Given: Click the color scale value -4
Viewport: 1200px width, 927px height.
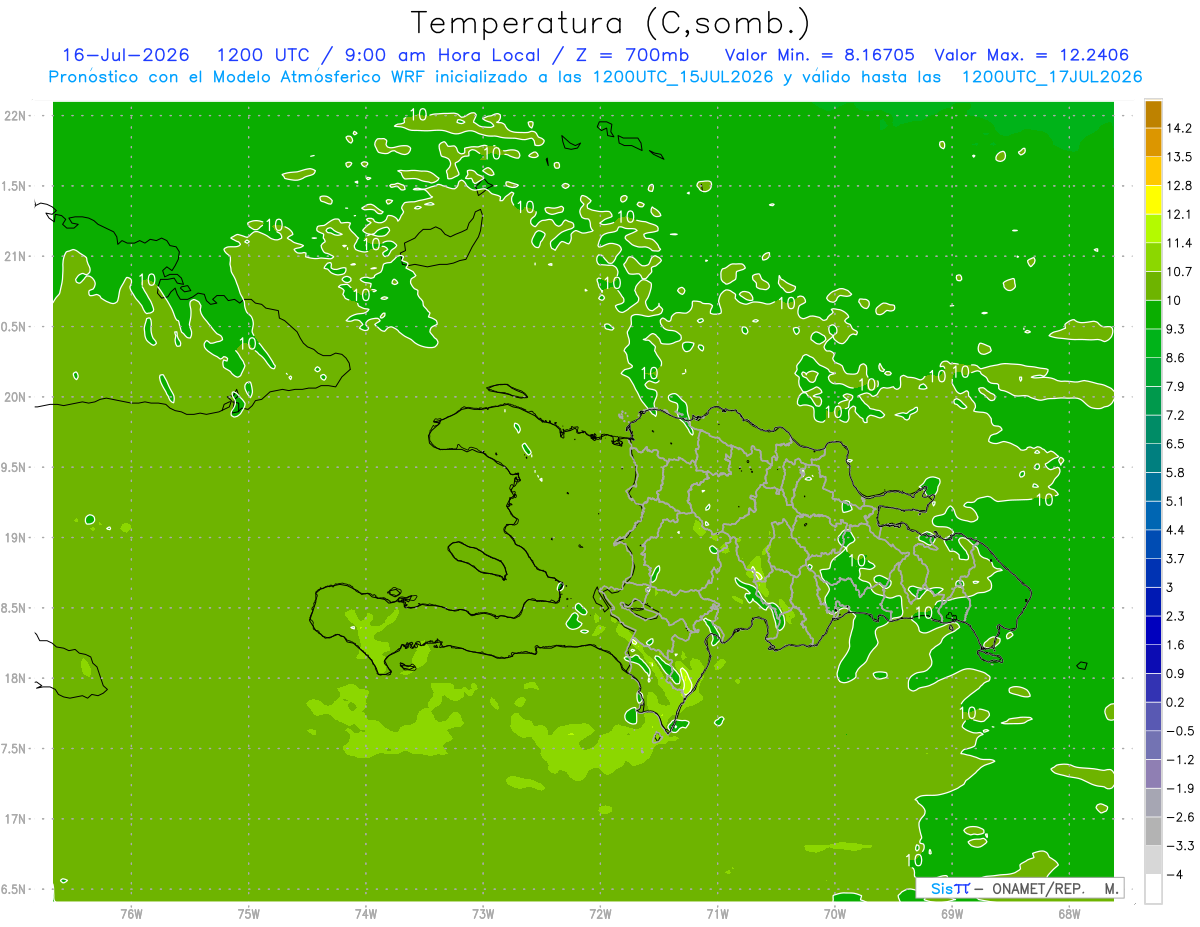Looking at the screenshot, I should [x=1175, y=874].
